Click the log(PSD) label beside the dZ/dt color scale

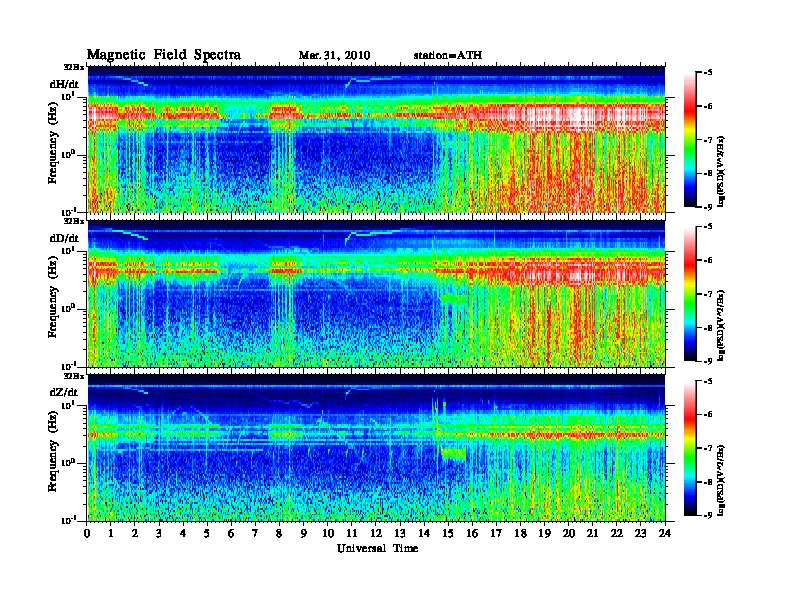coord(722,481)
